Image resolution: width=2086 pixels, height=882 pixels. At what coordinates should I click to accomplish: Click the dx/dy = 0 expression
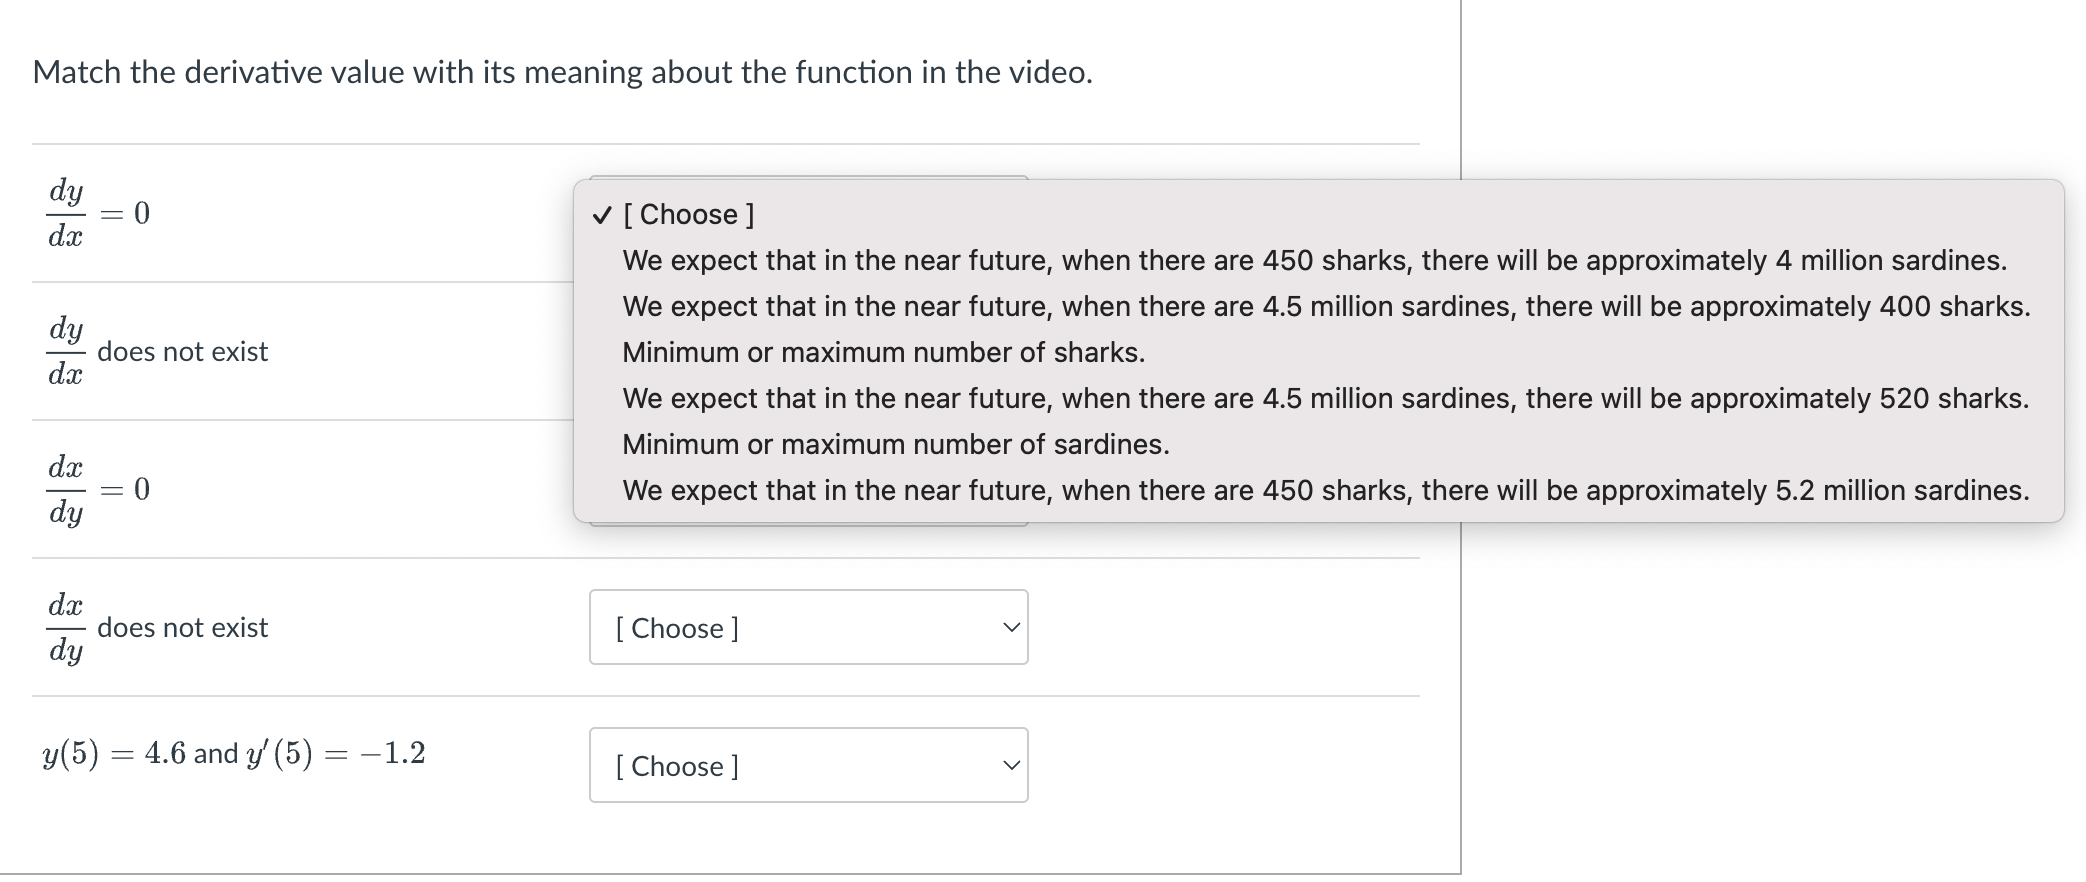tap(98, 489)
